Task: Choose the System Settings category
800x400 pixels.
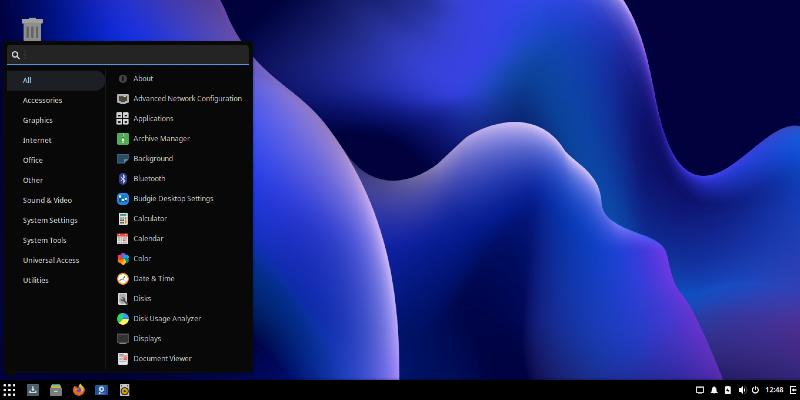Action: [50, 220]
